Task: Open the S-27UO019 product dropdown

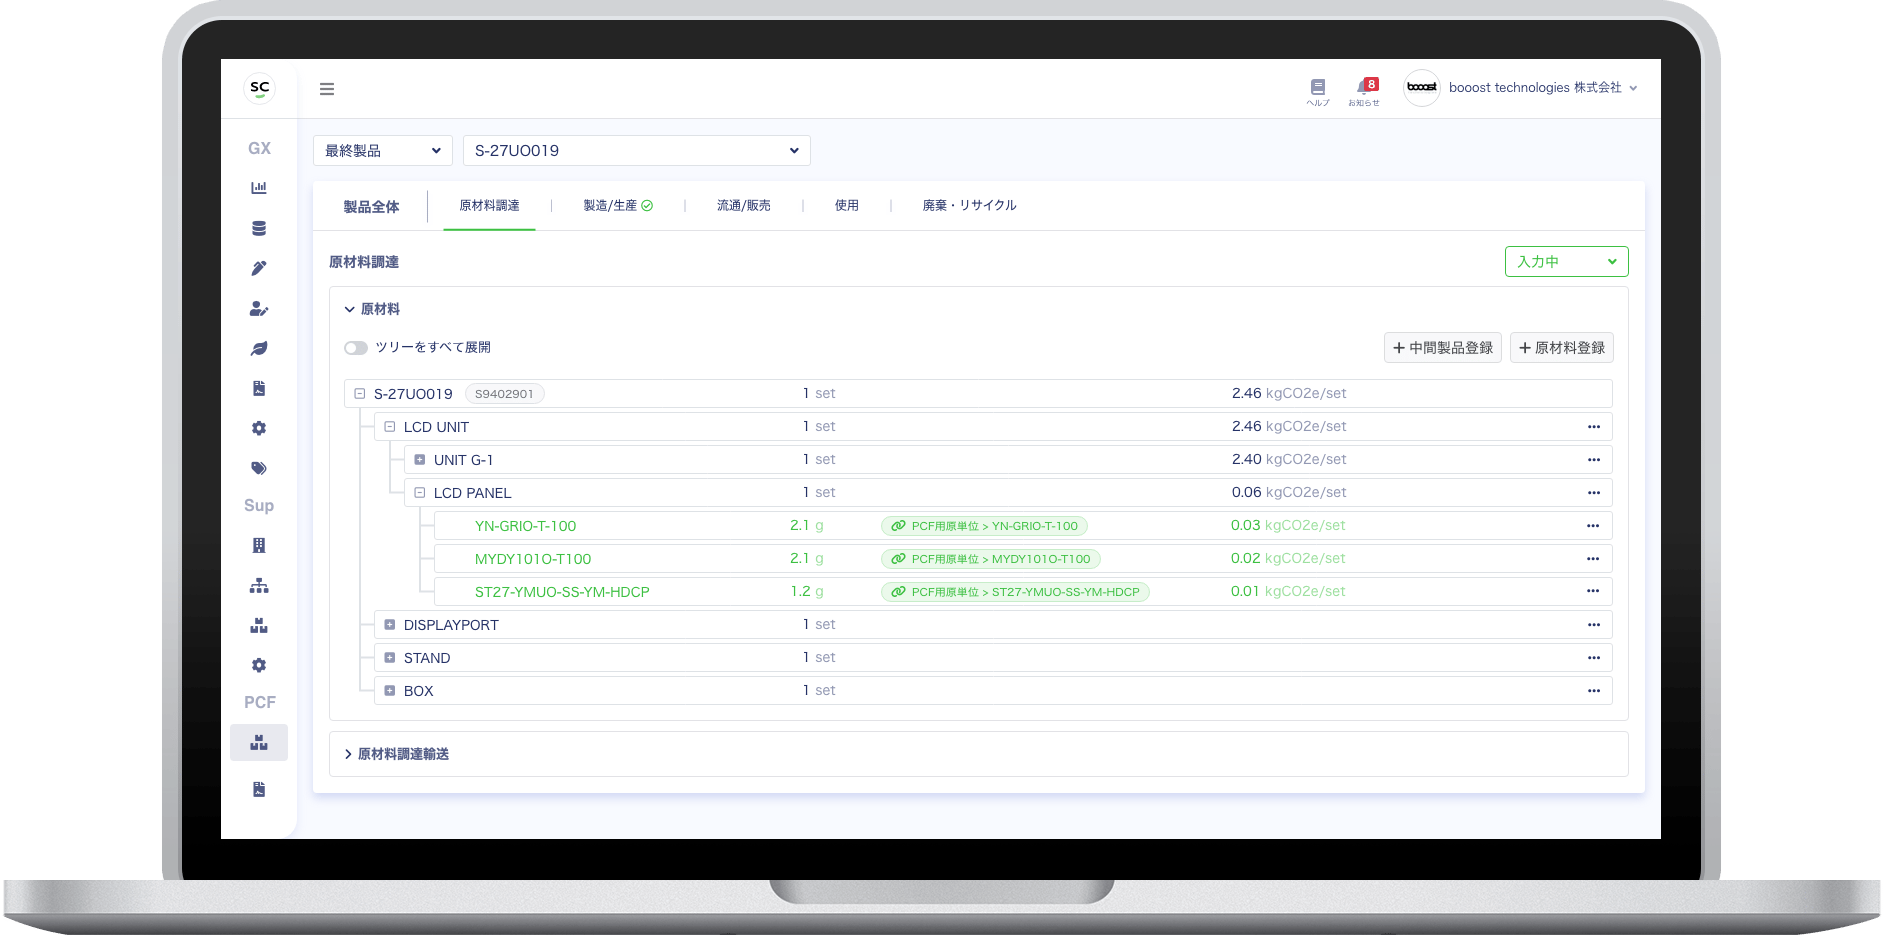Action: (636, 151)
